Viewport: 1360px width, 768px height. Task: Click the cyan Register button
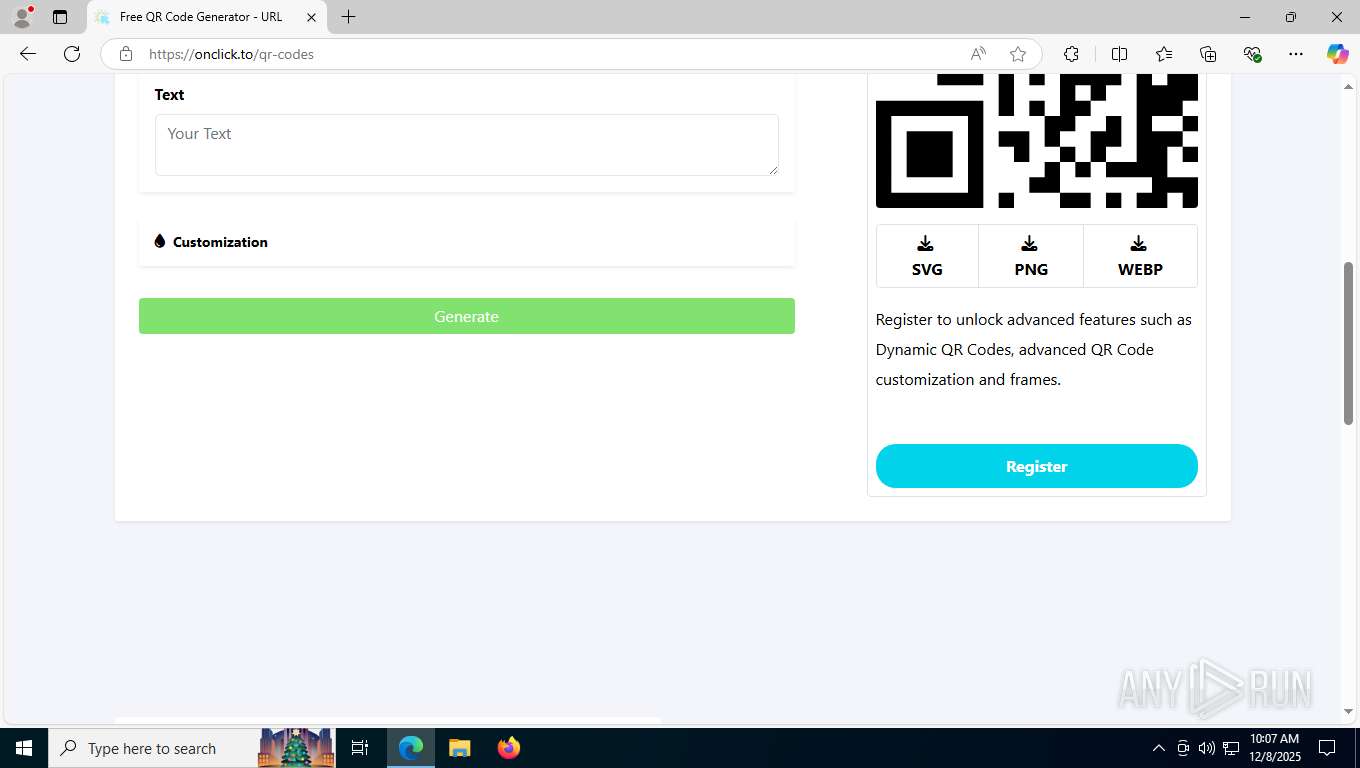click(x=1036, y=466)
